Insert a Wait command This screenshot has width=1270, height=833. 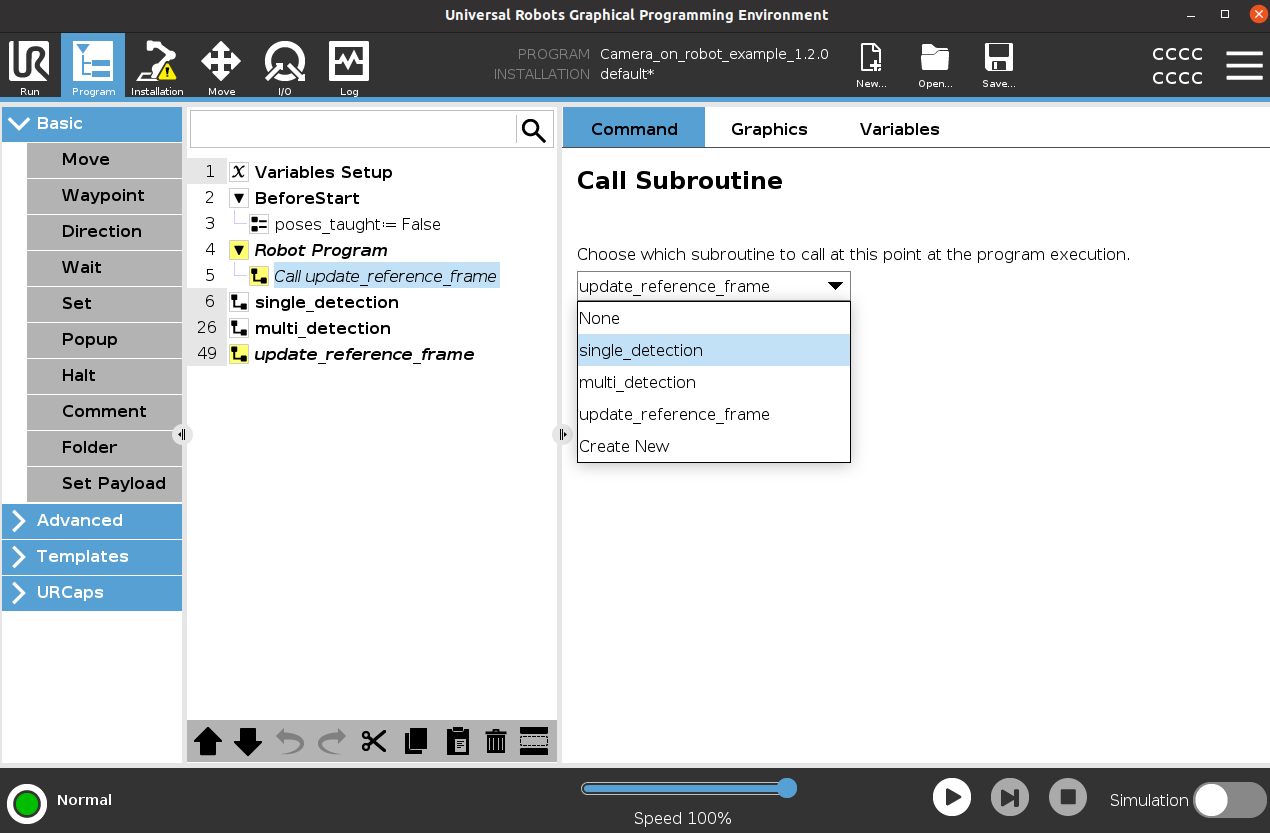(104, 268)
